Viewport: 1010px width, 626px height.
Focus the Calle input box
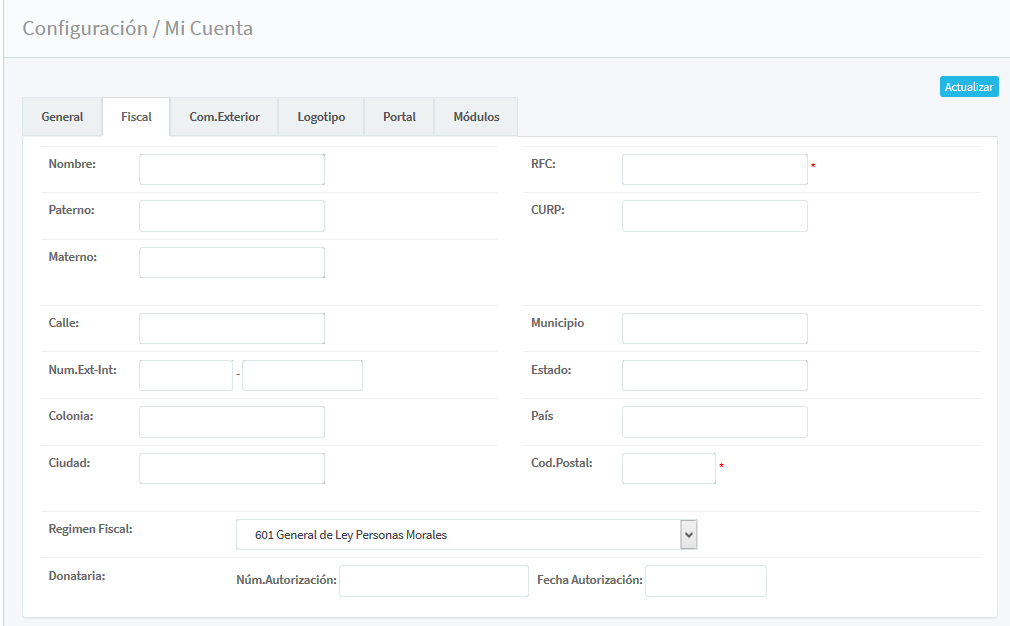click(232, 328)
